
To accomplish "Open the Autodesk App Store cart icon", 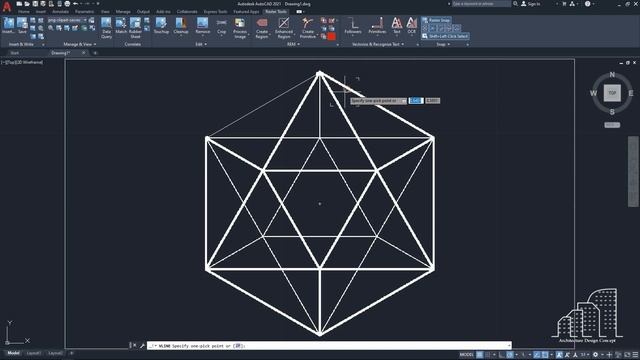I will [x=564, y=4].
